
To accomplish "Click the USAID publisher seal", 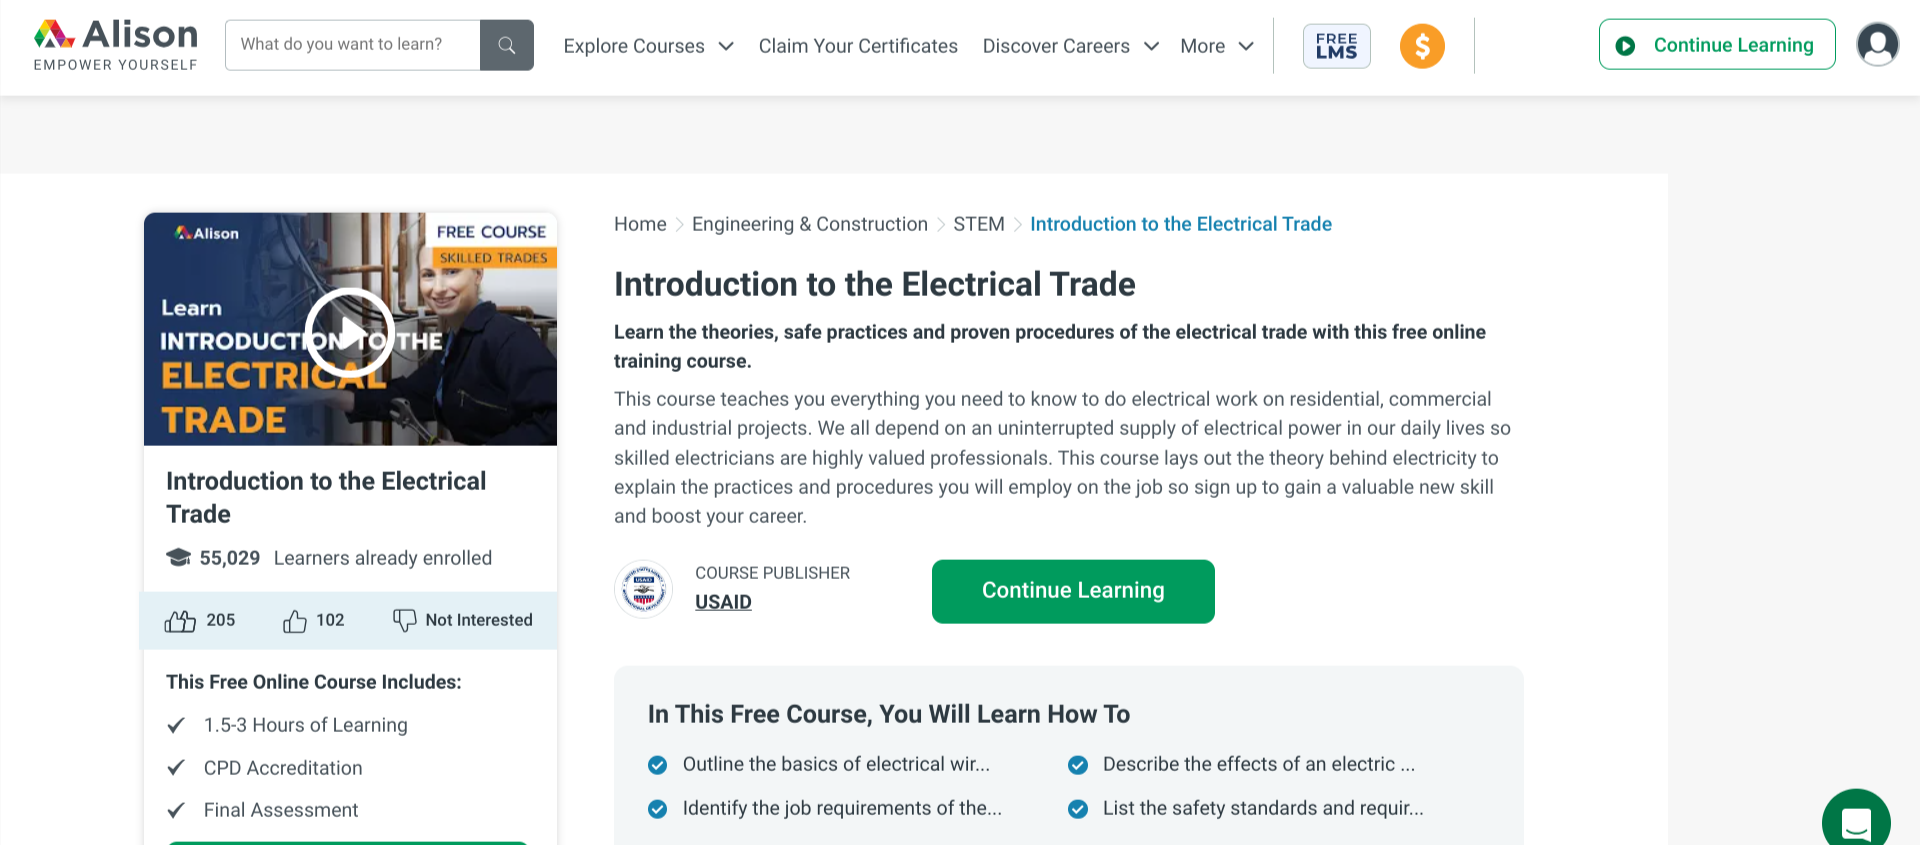I will [643, 588].
